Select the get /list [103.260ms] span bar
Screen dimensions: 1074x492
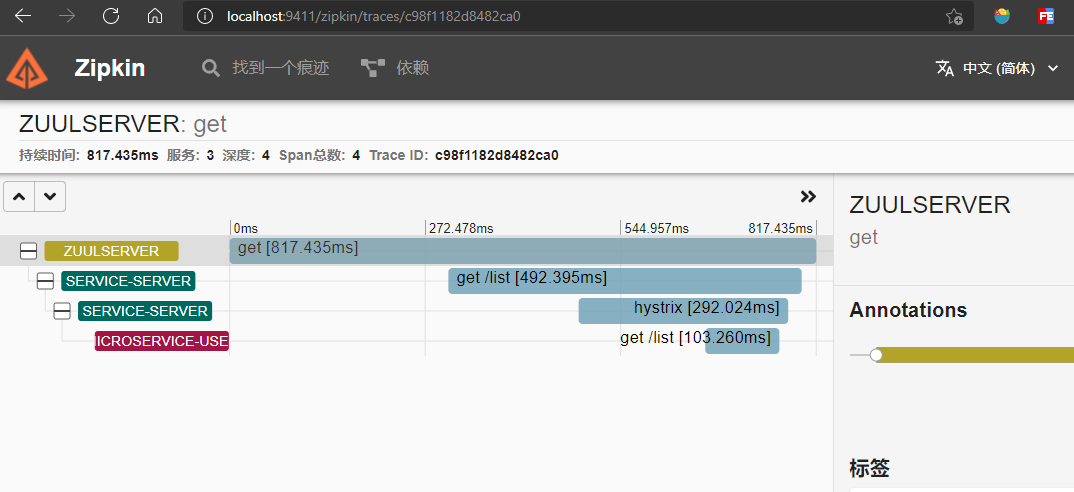[x=742, y=341]
